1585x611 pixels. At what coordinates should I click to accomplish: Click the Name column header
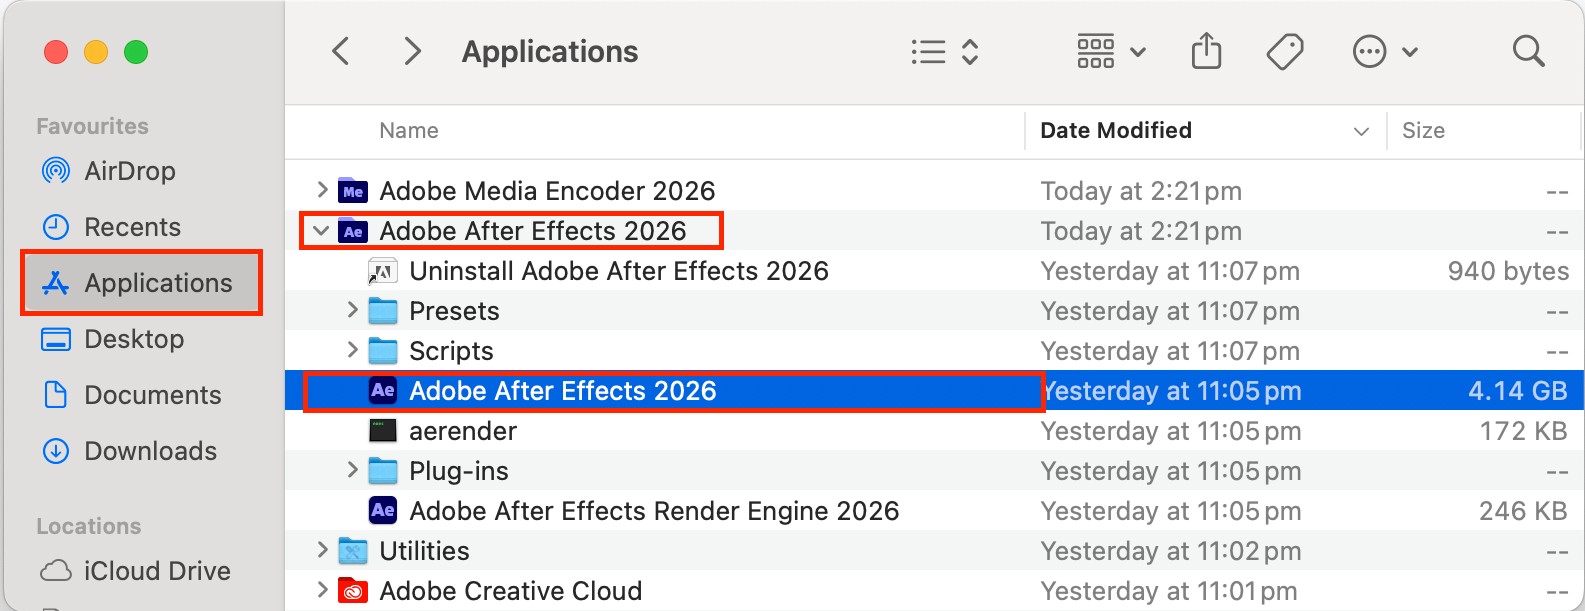[407, 130]
